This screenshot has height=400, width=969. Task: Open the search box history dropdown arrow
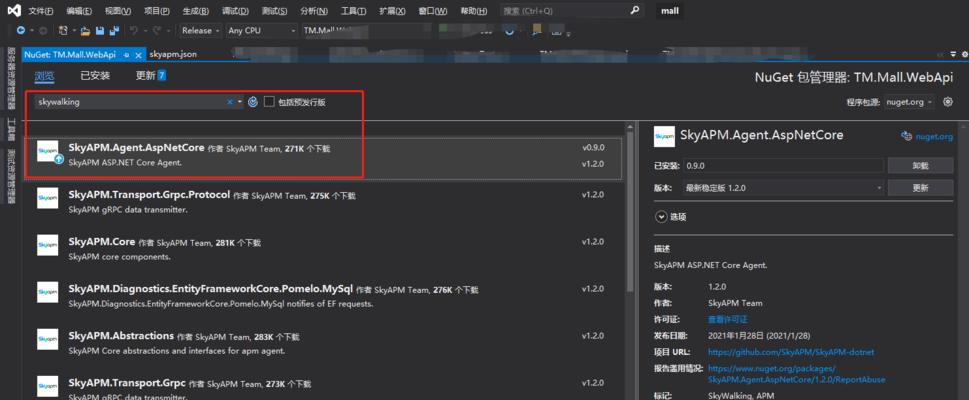[240, 102]
